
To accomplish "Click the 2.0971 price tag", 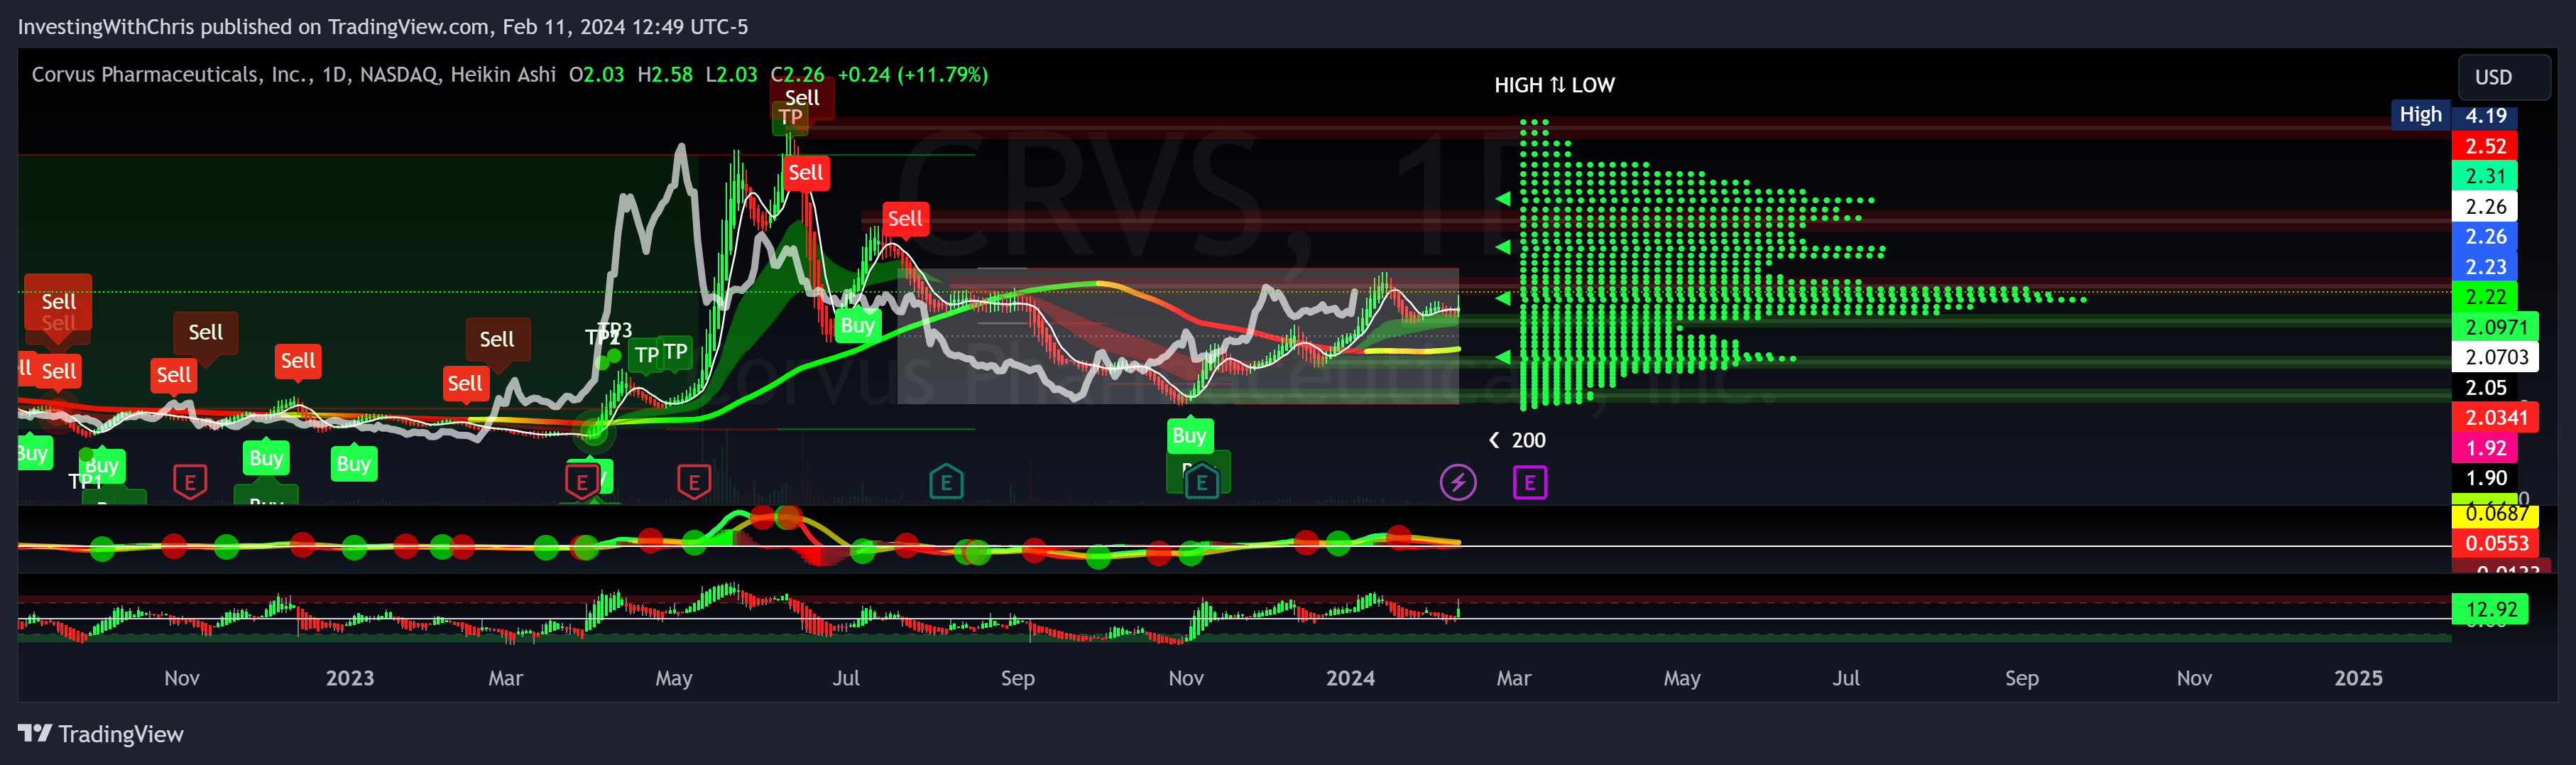I will 2495,327.
